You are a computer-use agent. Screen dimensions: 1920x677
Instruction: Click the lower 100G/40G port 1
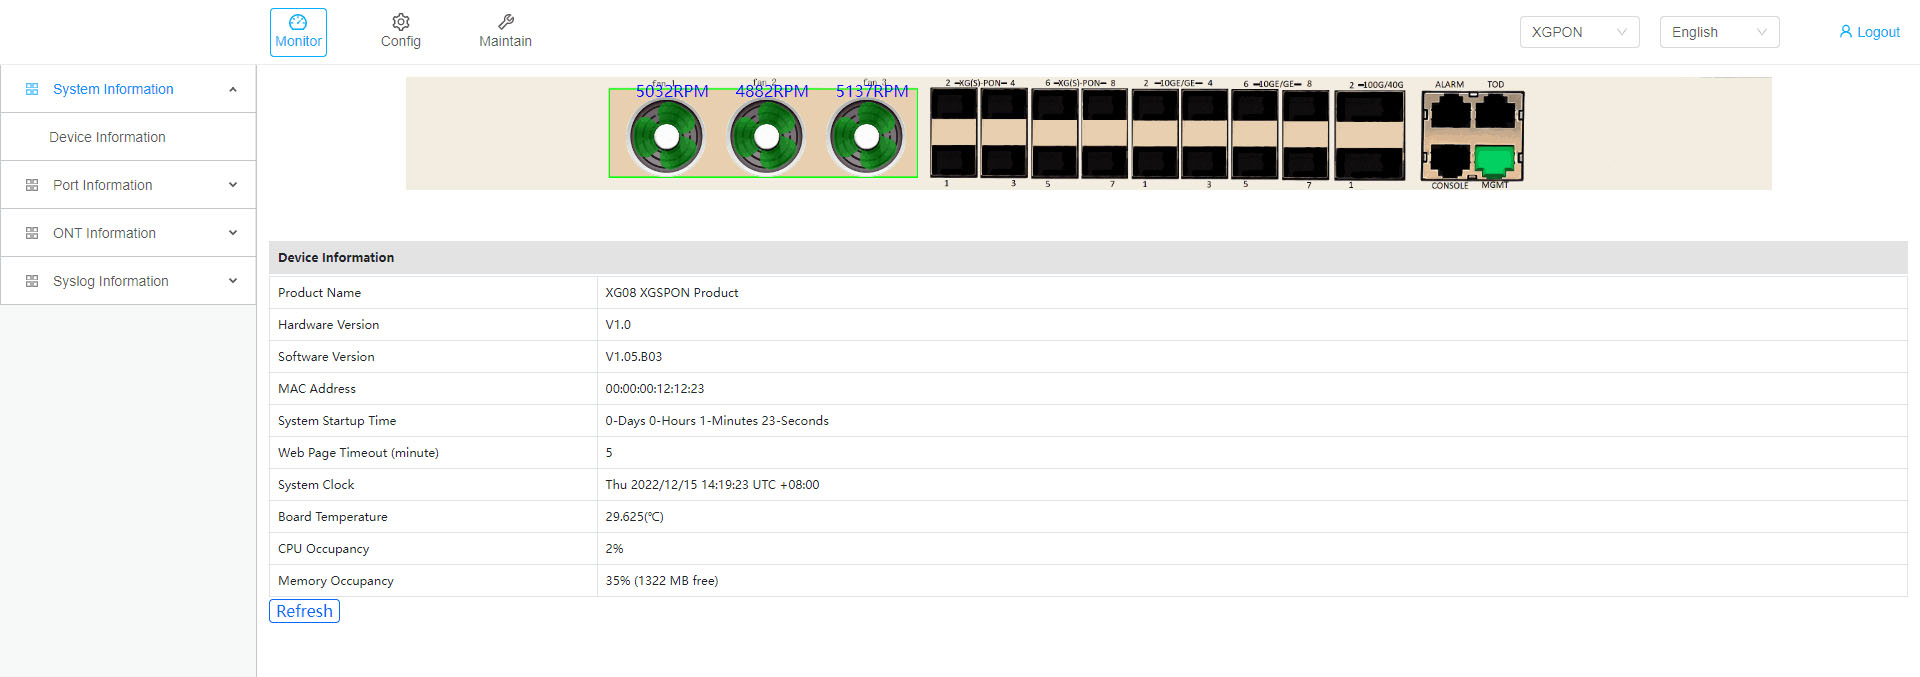1369,161
